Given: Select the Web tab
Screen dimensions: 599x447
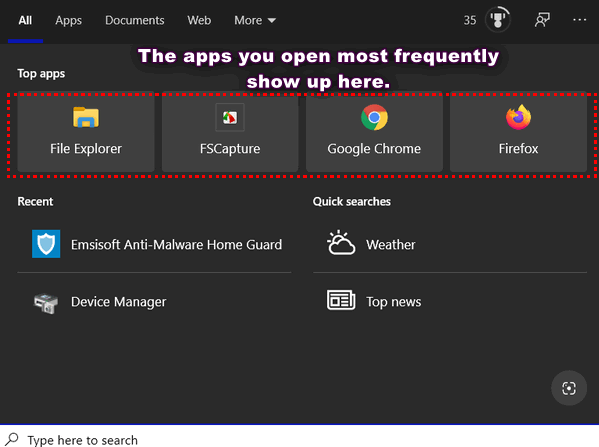Looking at the screenshot, I should pos(199,20).
